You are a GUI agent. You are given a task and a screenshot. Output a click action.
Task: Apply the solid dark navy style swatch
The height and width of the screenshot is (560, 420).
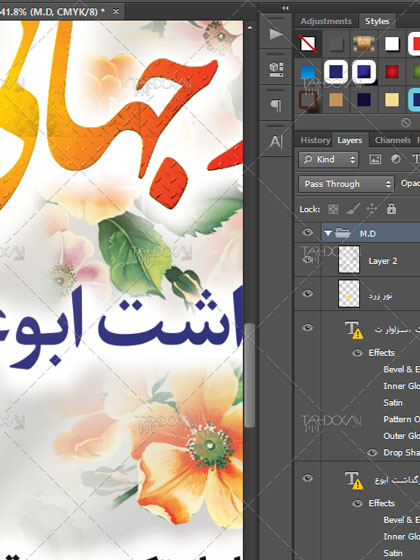363,100
